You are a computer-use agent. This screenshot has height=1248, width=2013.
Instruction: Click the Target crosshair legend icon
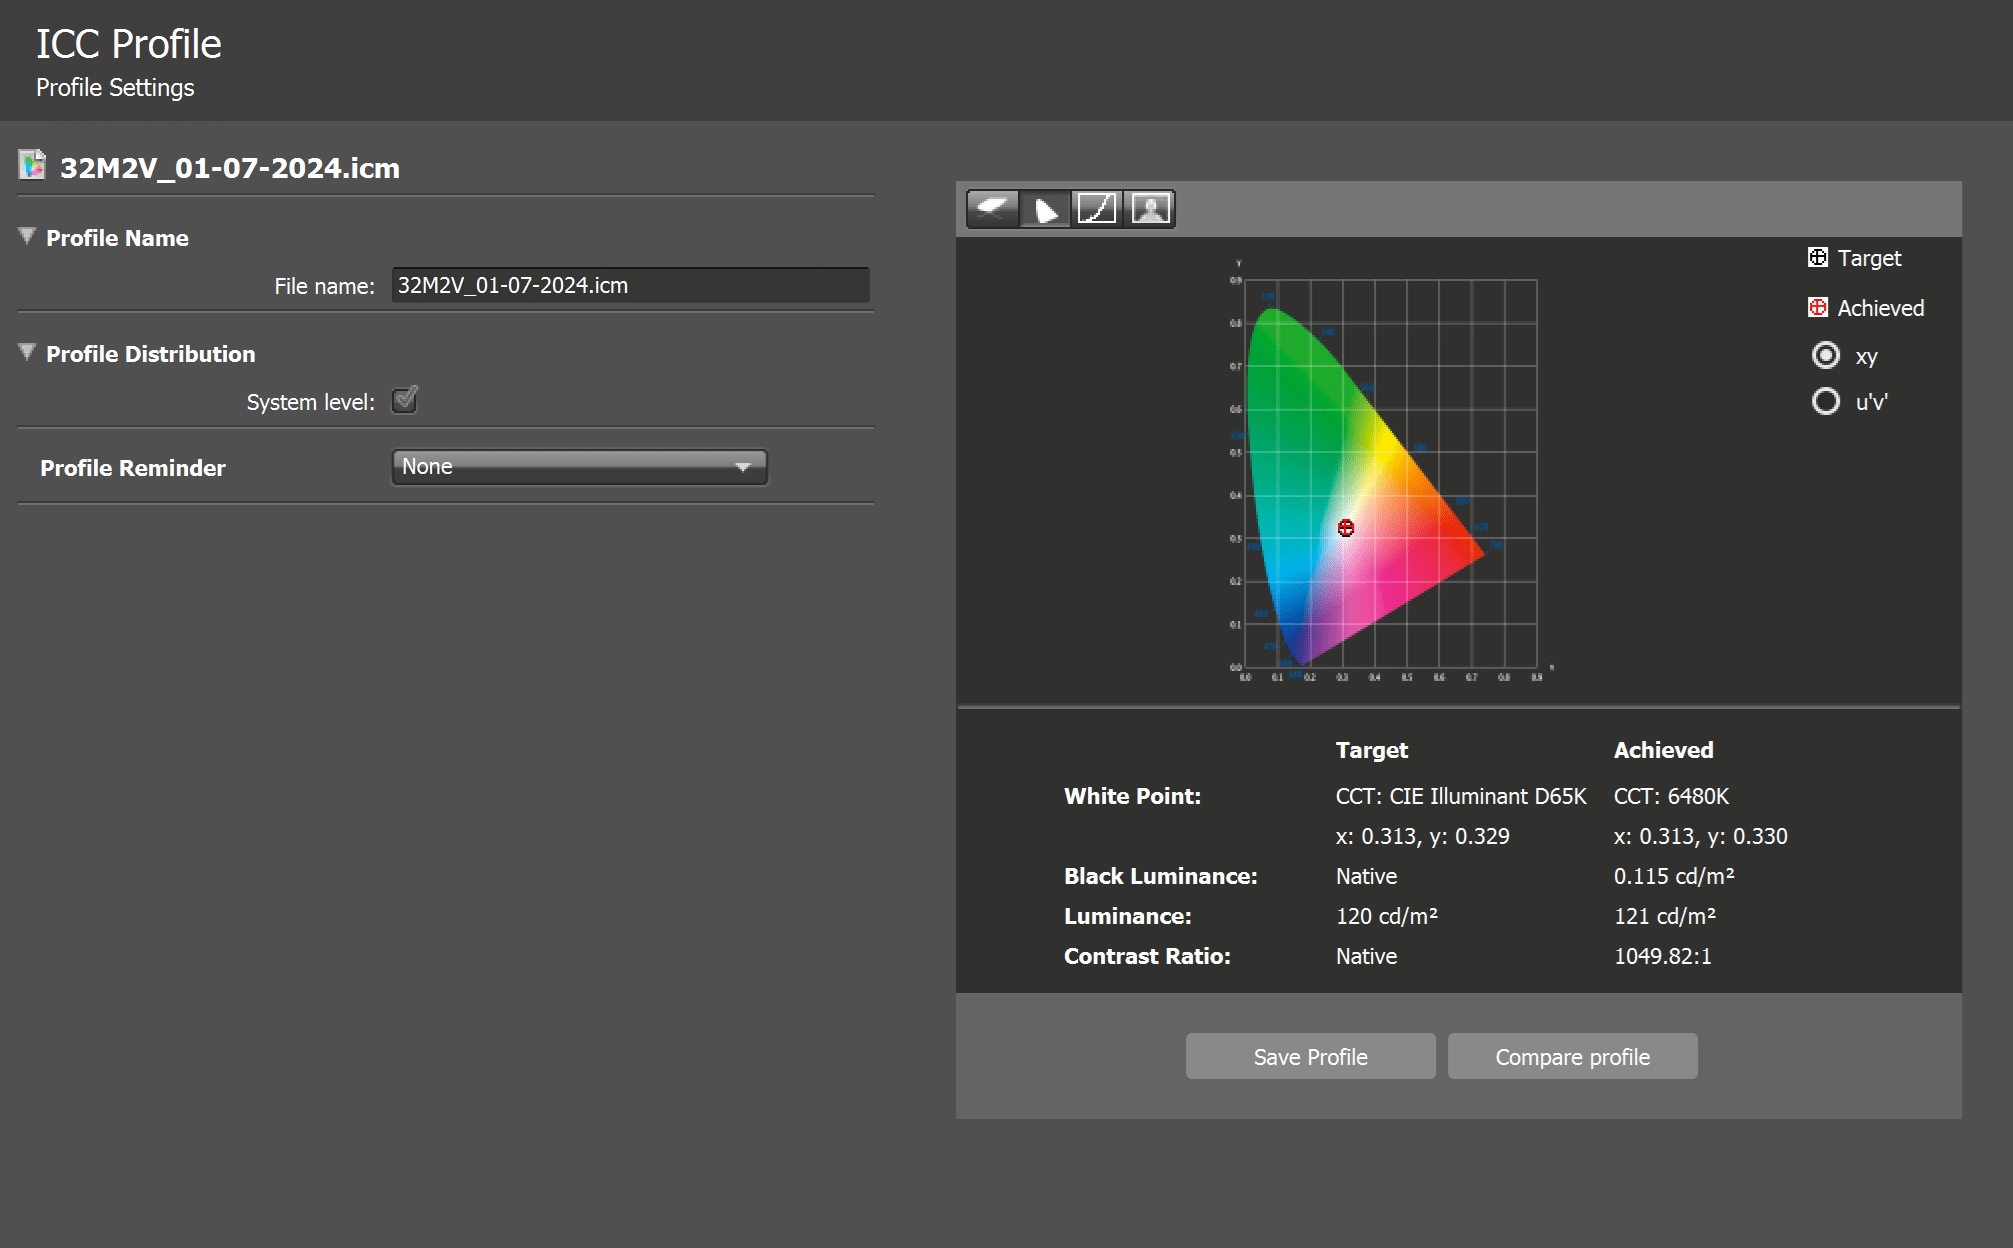1817,258
